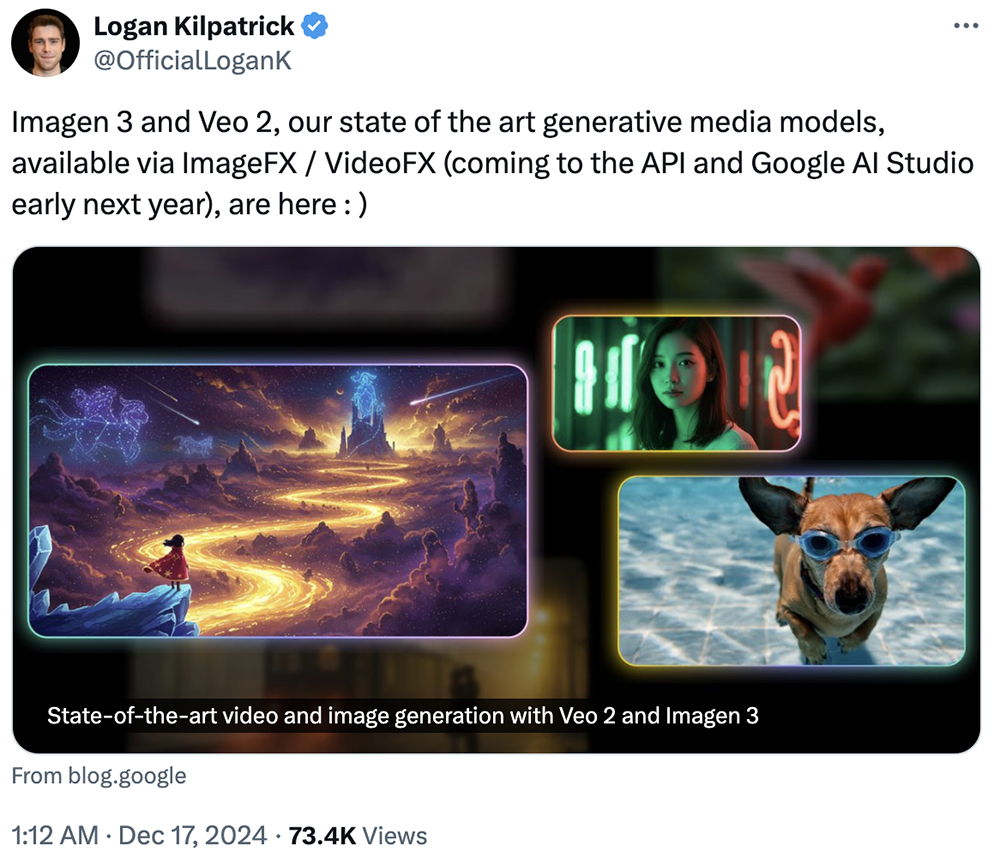Viewport: 1000px width, 864px height.
Task: Open the @OfficialLoganK handle link
Action: click(x=193, y=61)
